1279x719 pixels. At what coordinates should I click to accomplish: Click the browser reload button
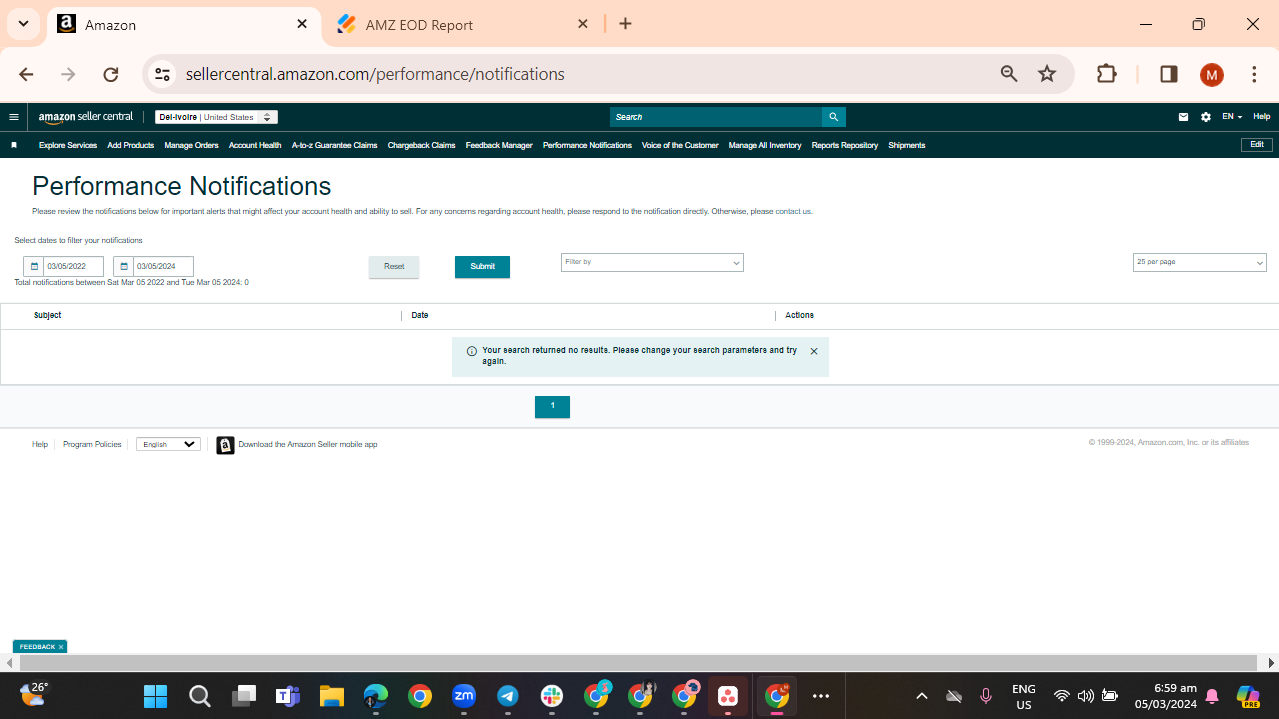pos(111,74)
